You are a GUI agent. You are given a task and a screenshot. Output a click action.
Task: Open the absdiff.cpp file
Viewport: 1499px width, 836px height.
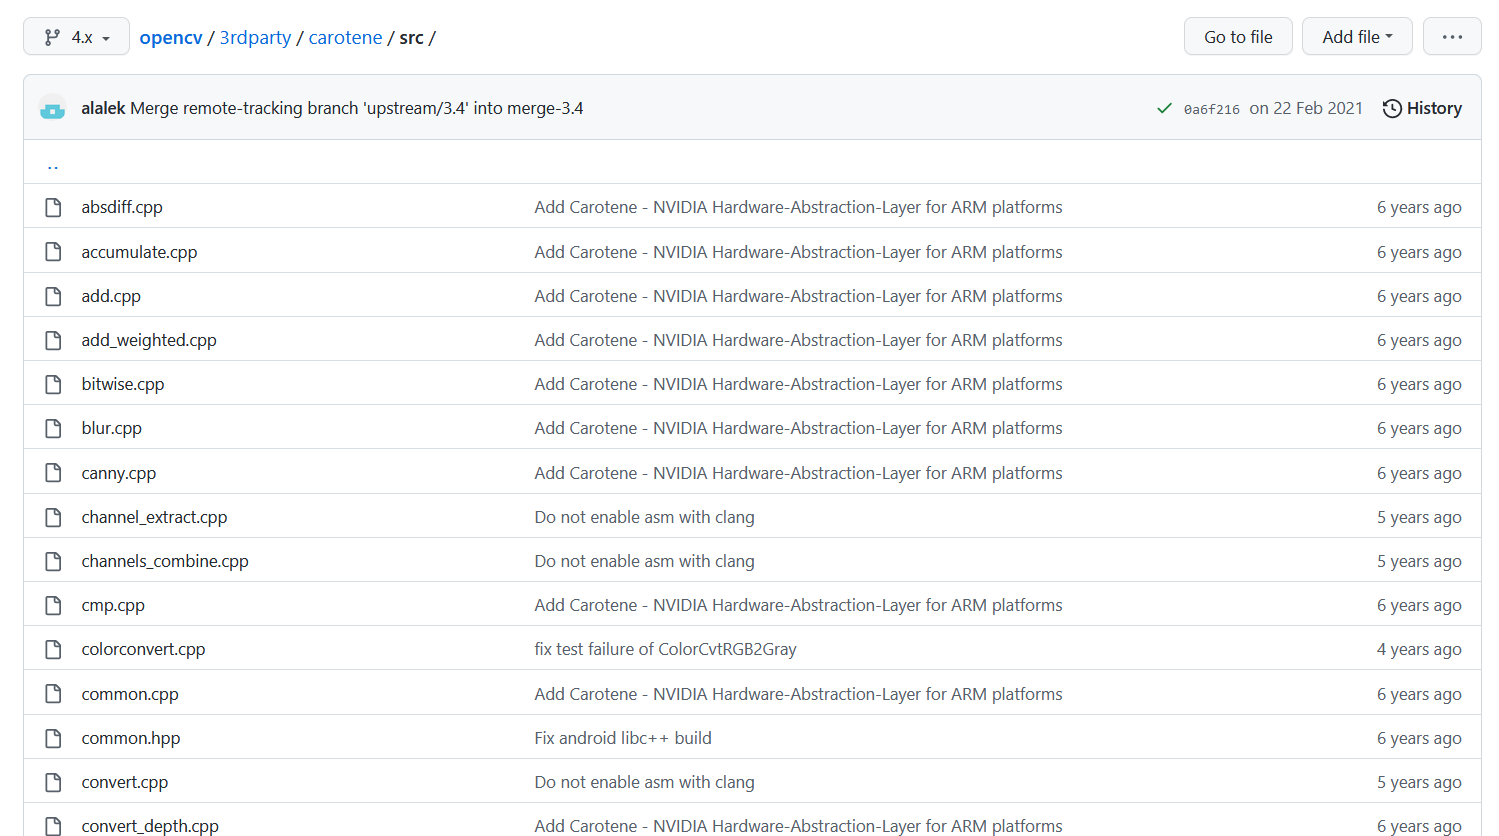click(122, 207)
